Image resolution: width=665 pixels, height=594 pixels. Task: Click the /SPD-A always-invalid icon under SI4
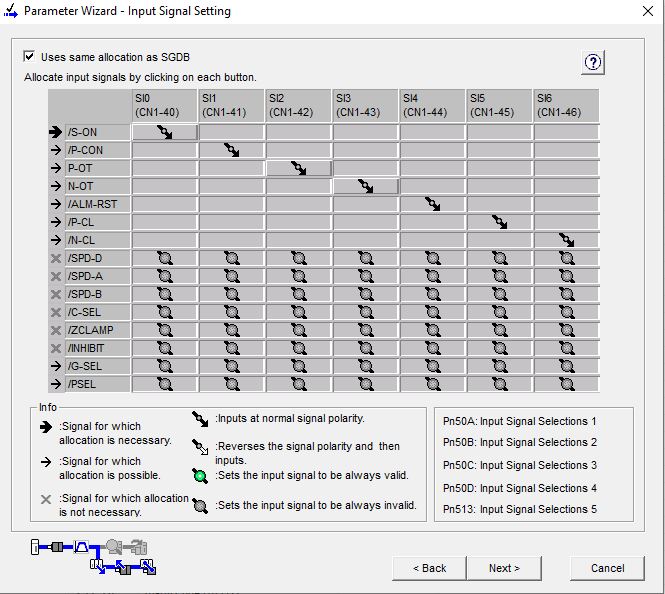coord(433,276)
